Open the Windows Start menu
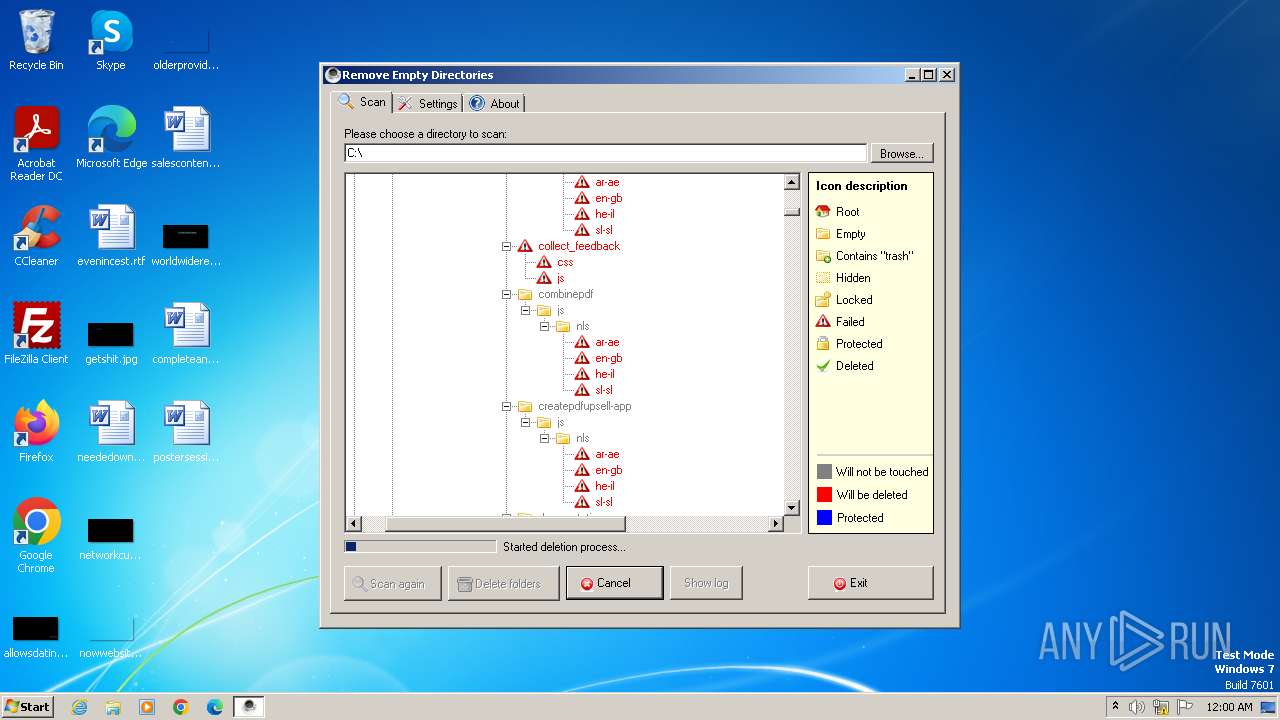Screen dimensions: 1280x720 (x=28, y=706)
